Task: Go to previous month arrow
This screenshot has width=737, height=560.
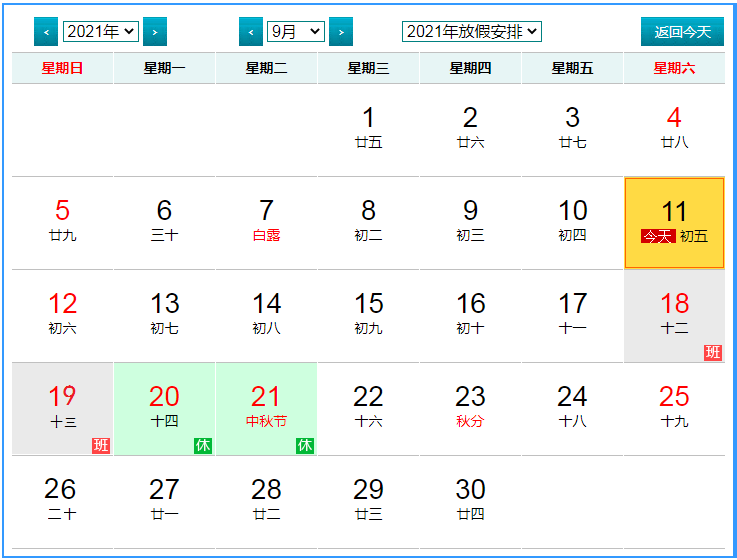Action: tap(251, 32)
